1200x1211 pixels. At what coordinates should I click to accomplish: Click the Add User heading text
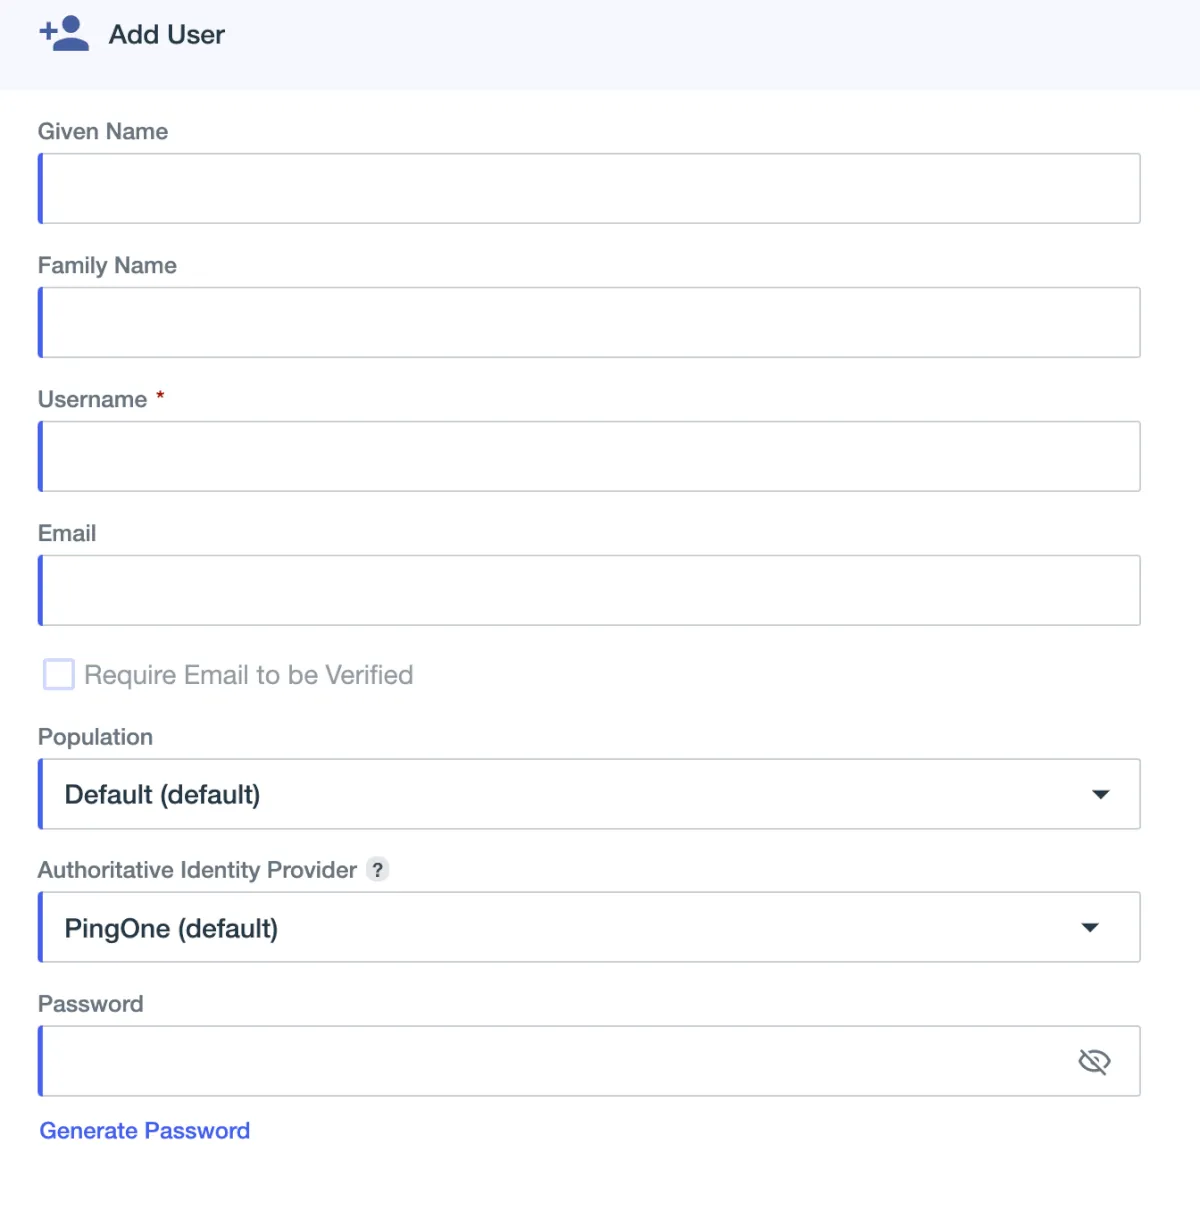(167, 35)
